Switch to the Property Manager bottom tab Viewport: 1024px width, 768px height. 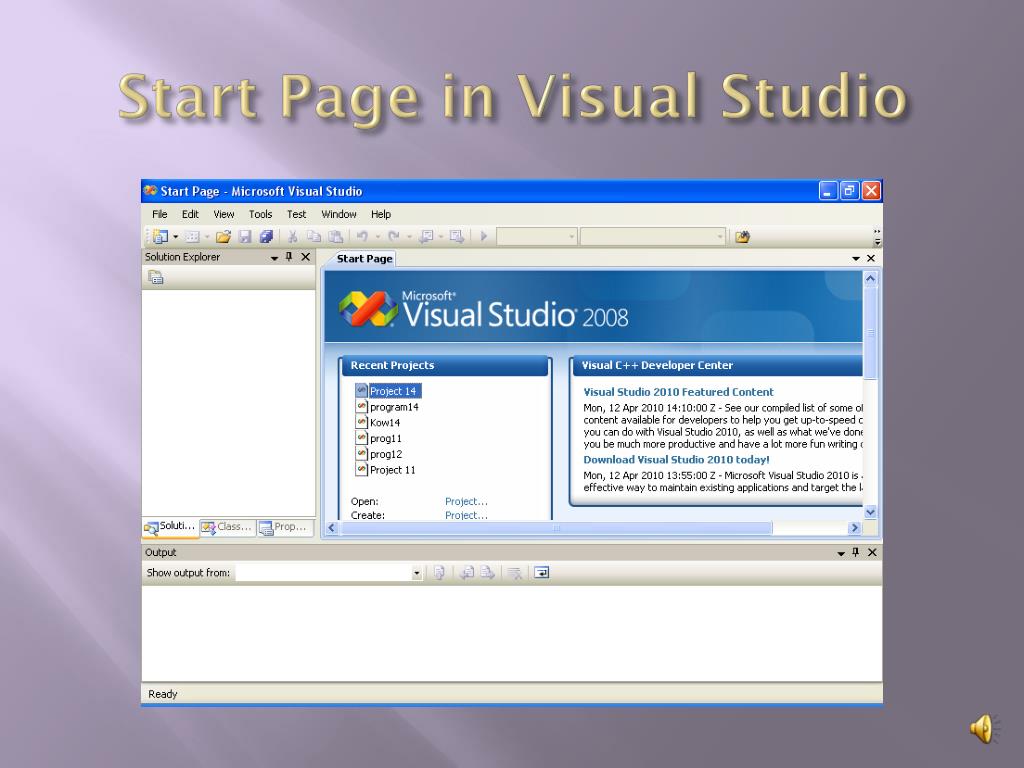click(284, 526)
